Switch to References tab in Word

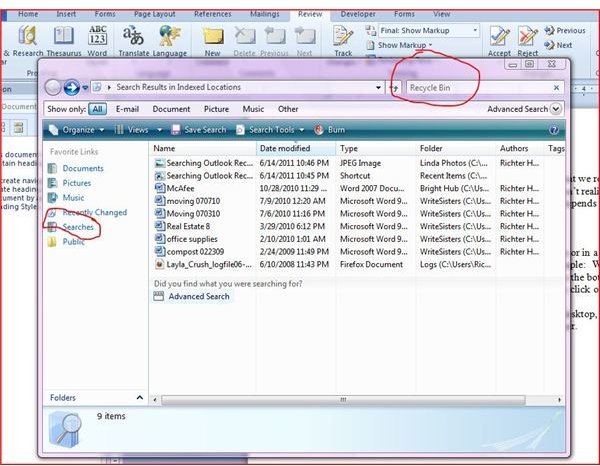click(x=212, y=14)
